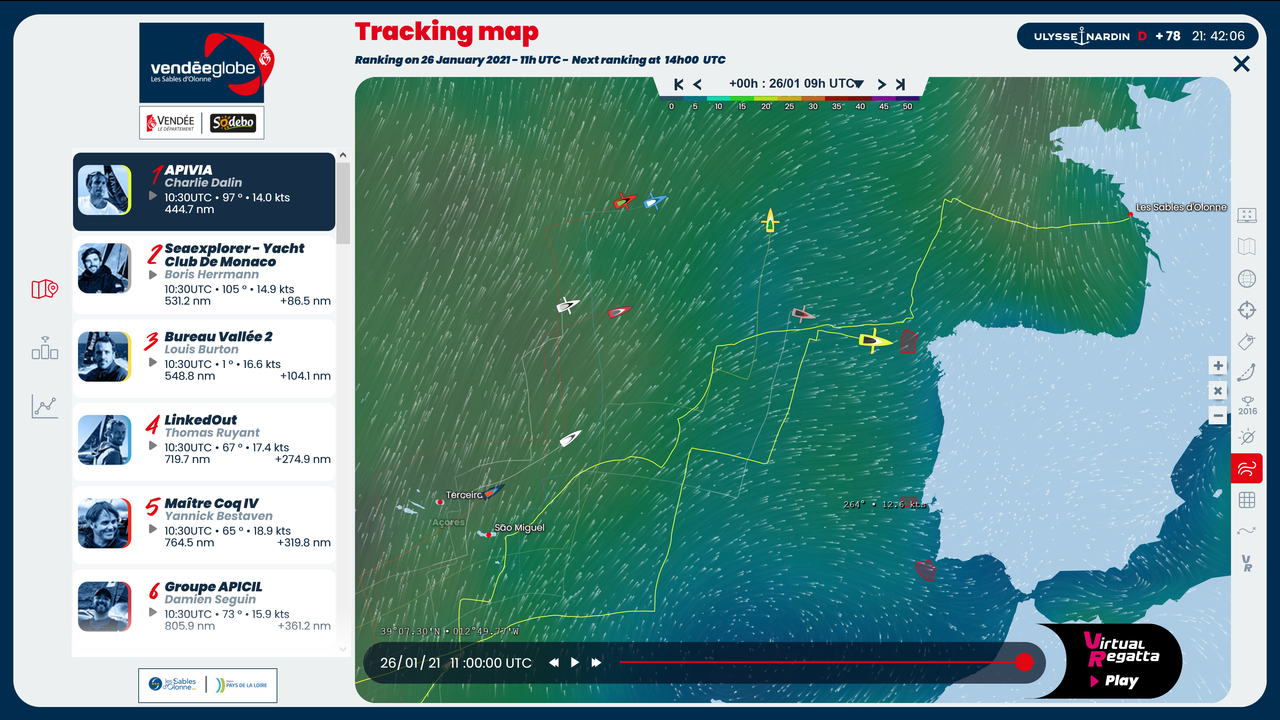1280x720 pixels.
Task: Switch to the globe view icon
Action: tap(1247, 278)
